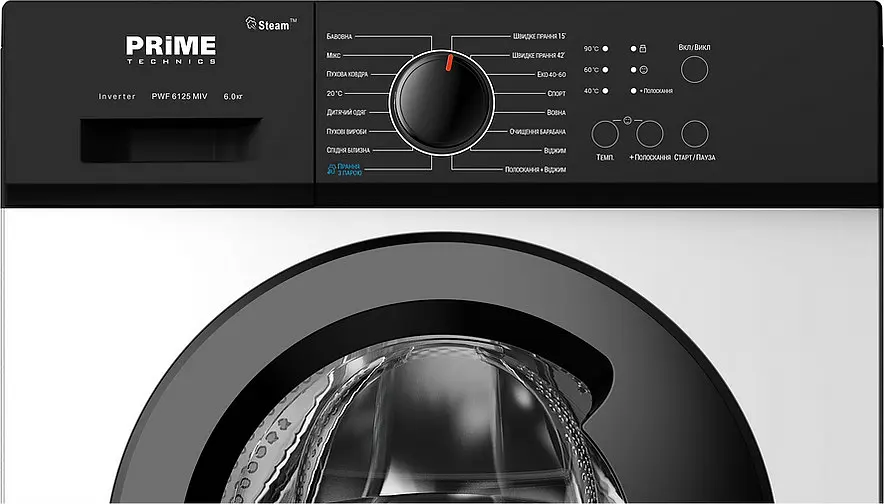The height and width of the screenshot is (504, 884).
Task: Click the indicator dot beside +Полоскання indicator label
Action: pos(634,91)
